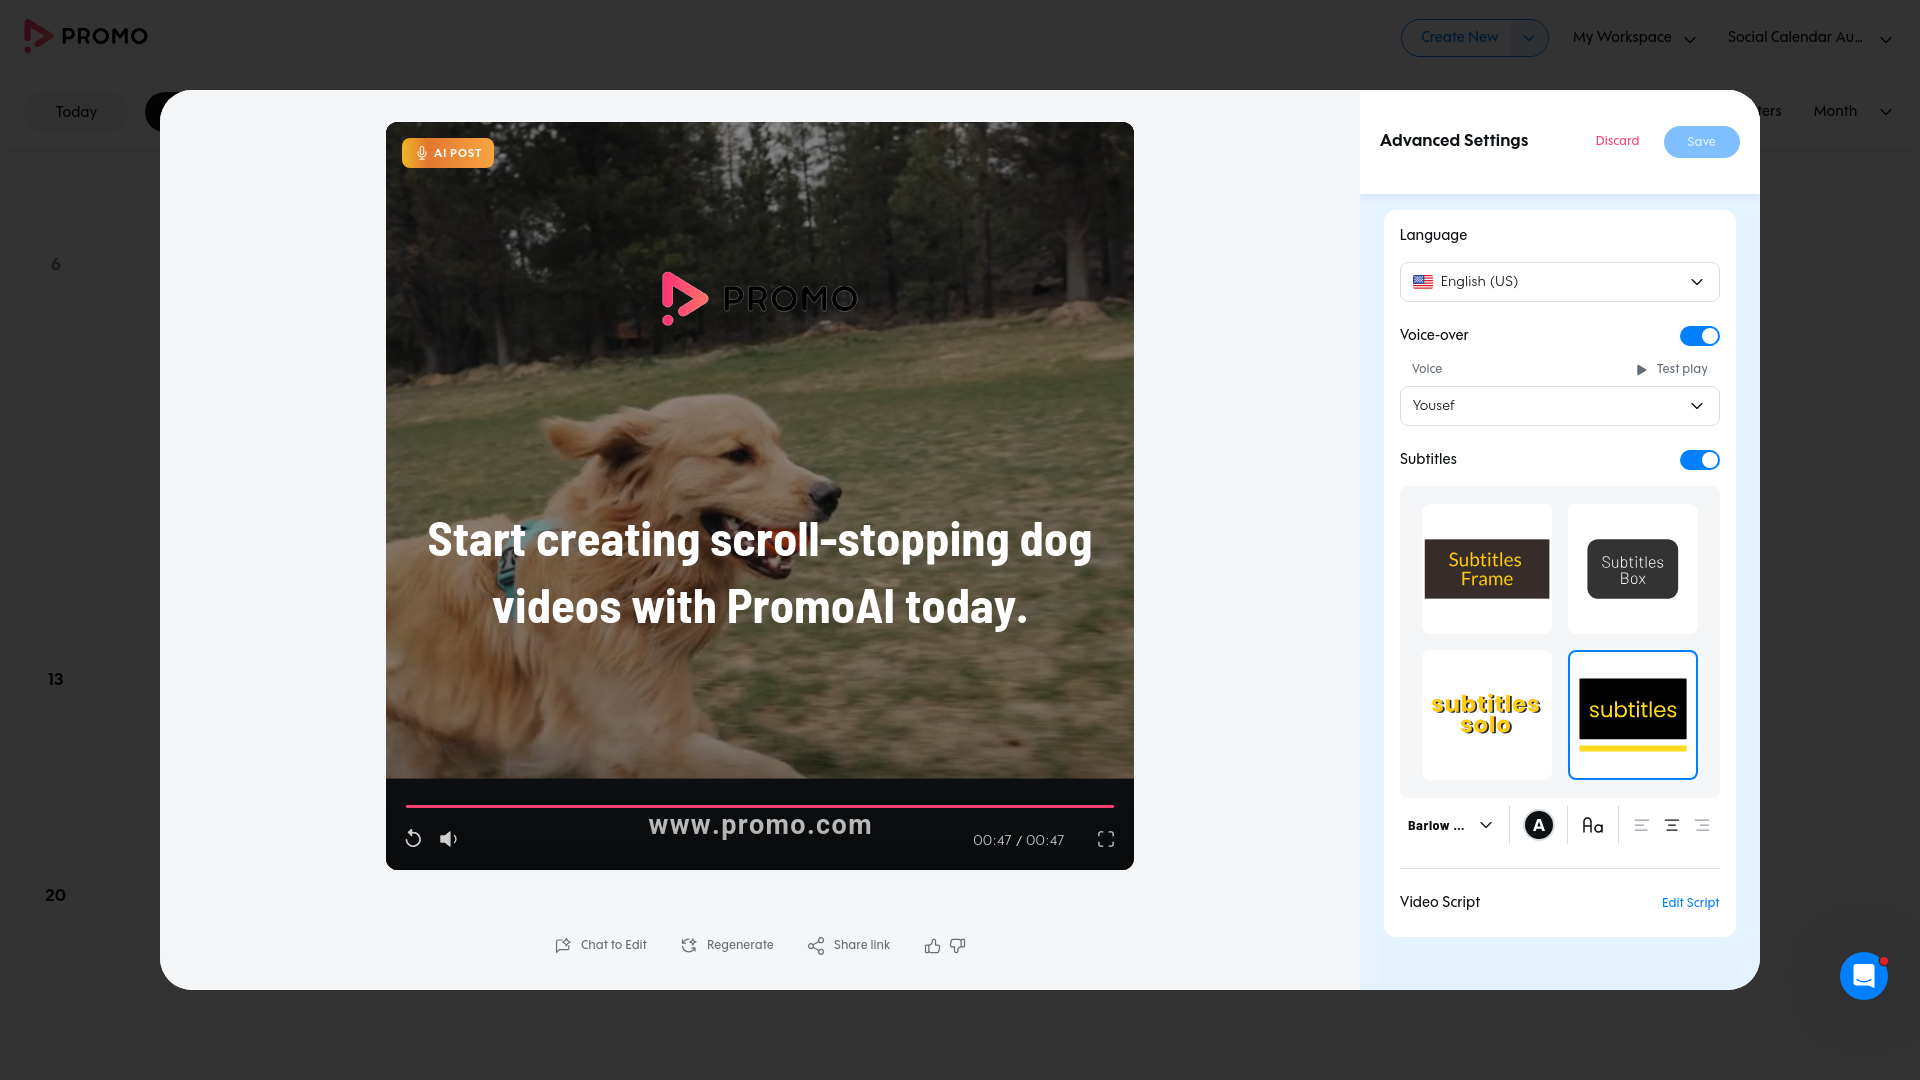Disable the Voice-over toggle
Viewport: 1920px width, 1080px height.
pos(1699,336)
